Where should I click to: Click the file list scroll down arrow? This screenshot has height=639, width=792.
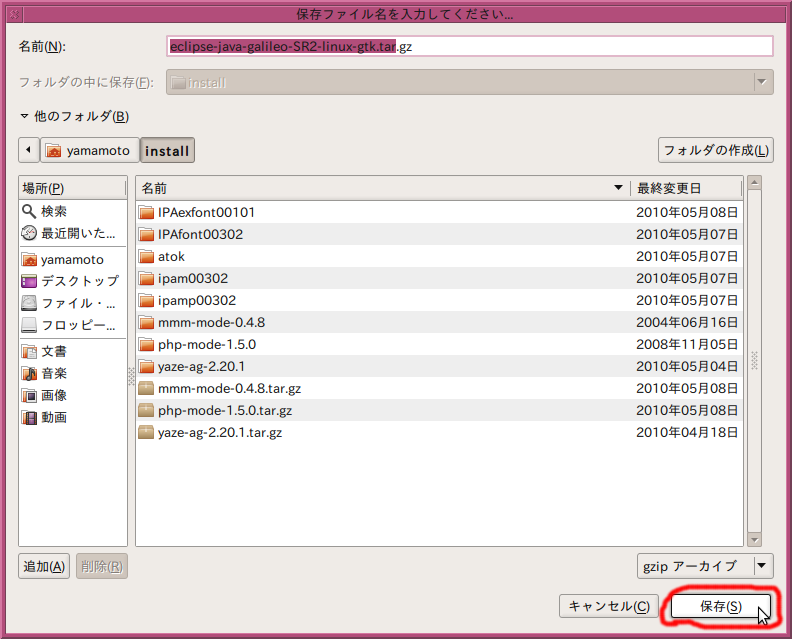coord(754,540)
